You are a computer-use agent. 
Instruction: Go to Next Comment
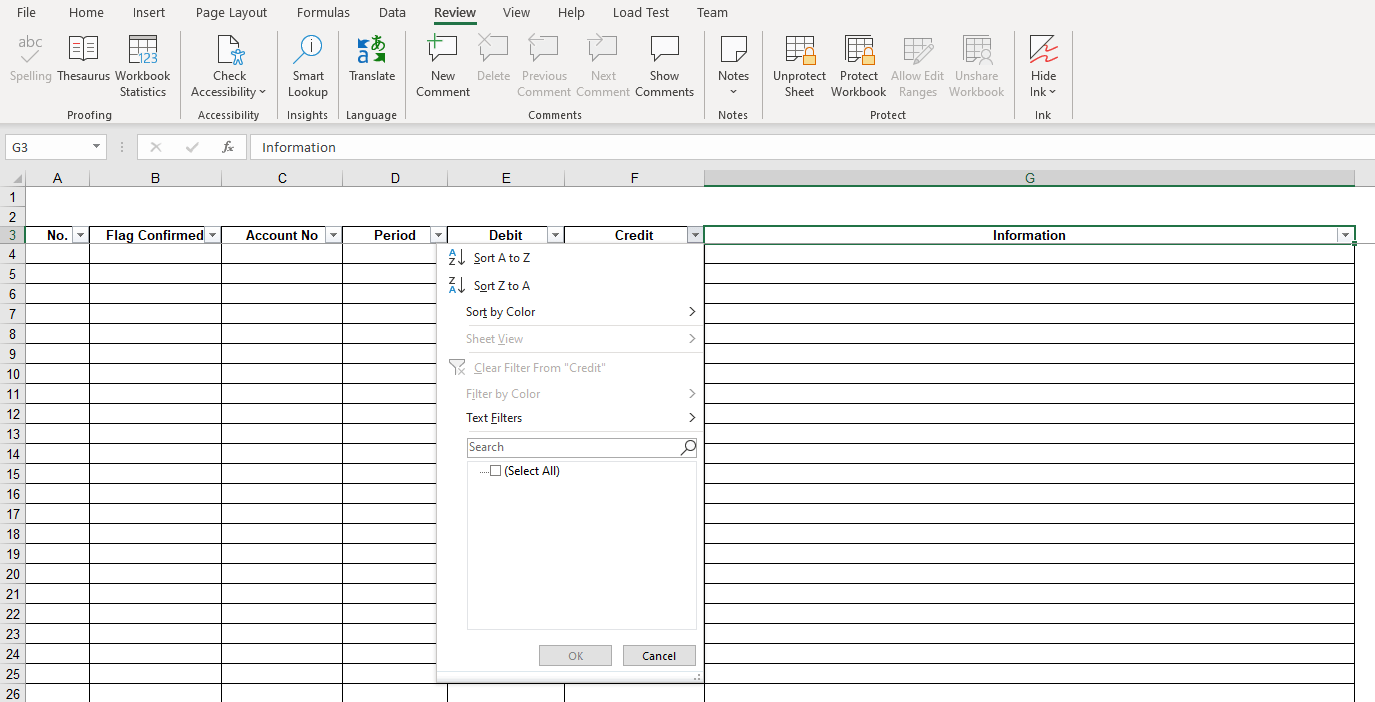click(603, 67)
